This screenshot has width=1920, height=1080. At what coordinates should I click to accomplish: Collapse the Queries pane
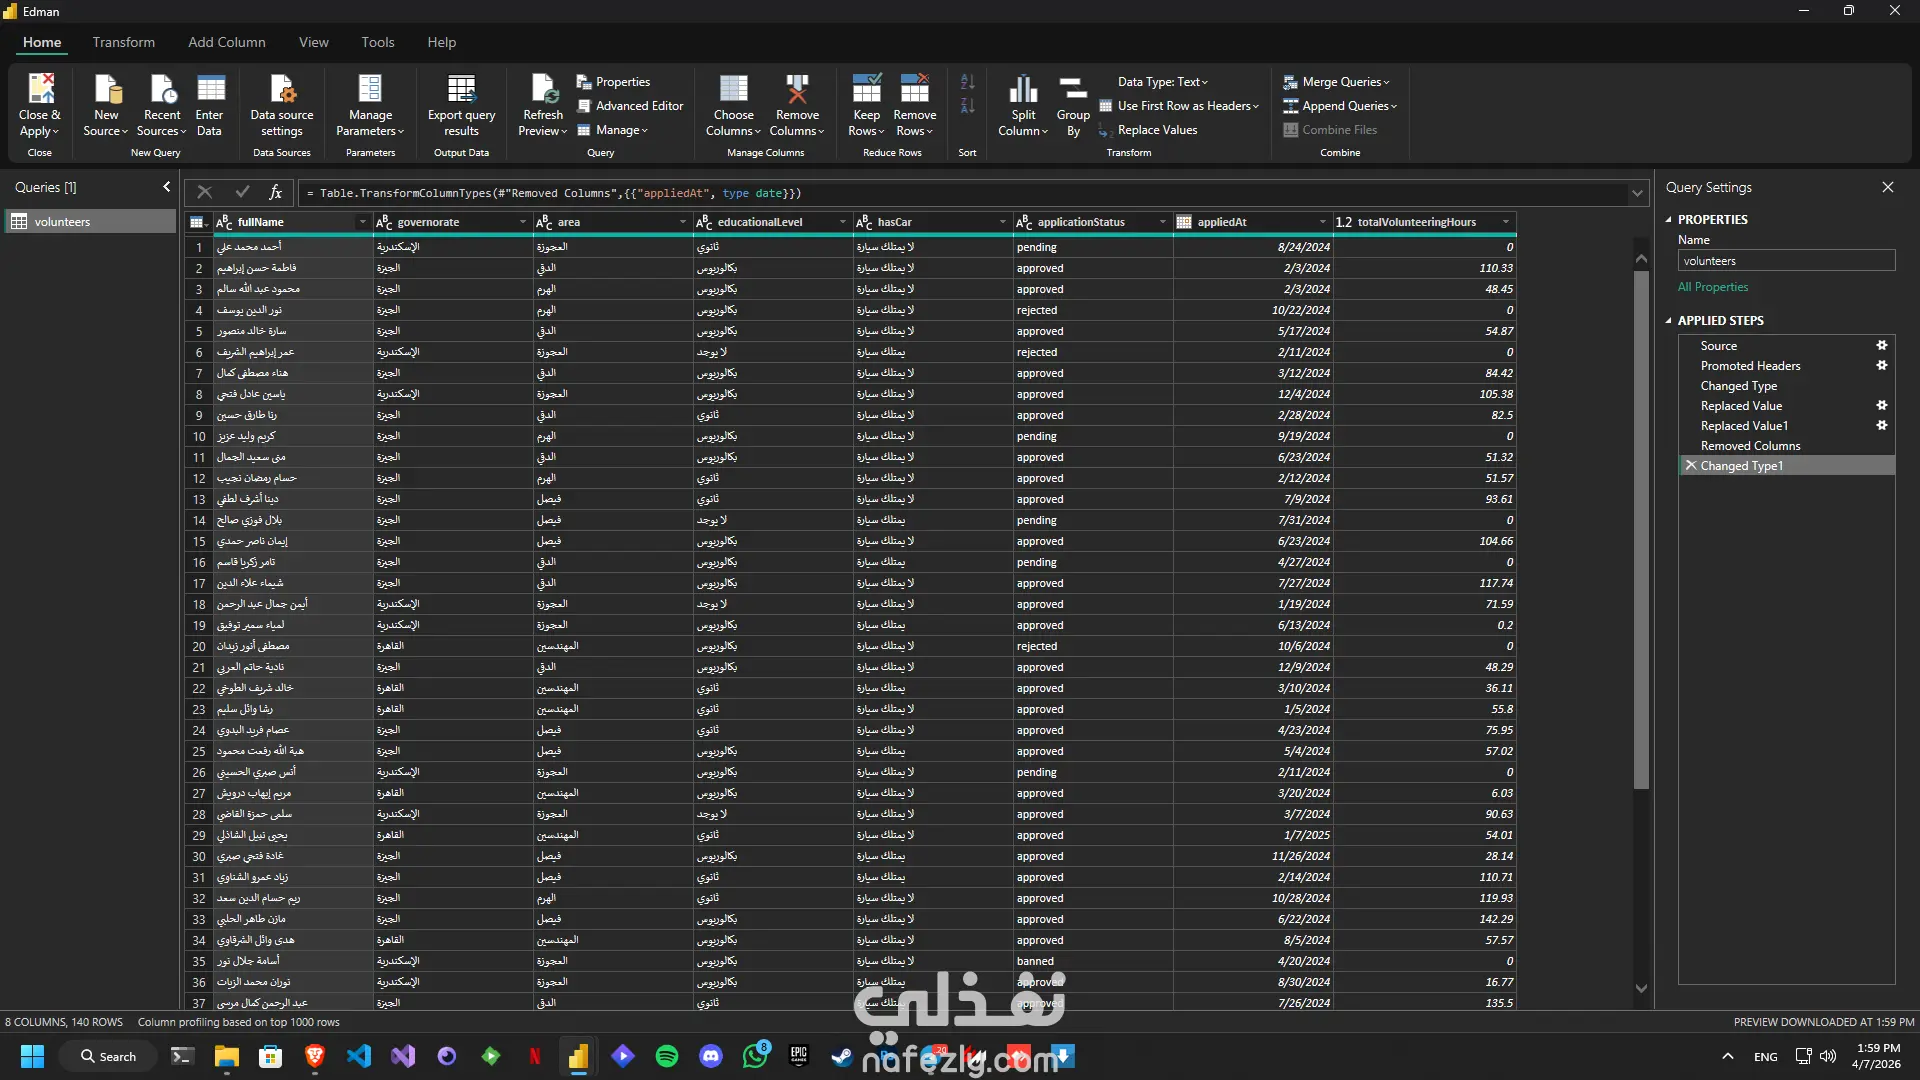tap(166, 187)
